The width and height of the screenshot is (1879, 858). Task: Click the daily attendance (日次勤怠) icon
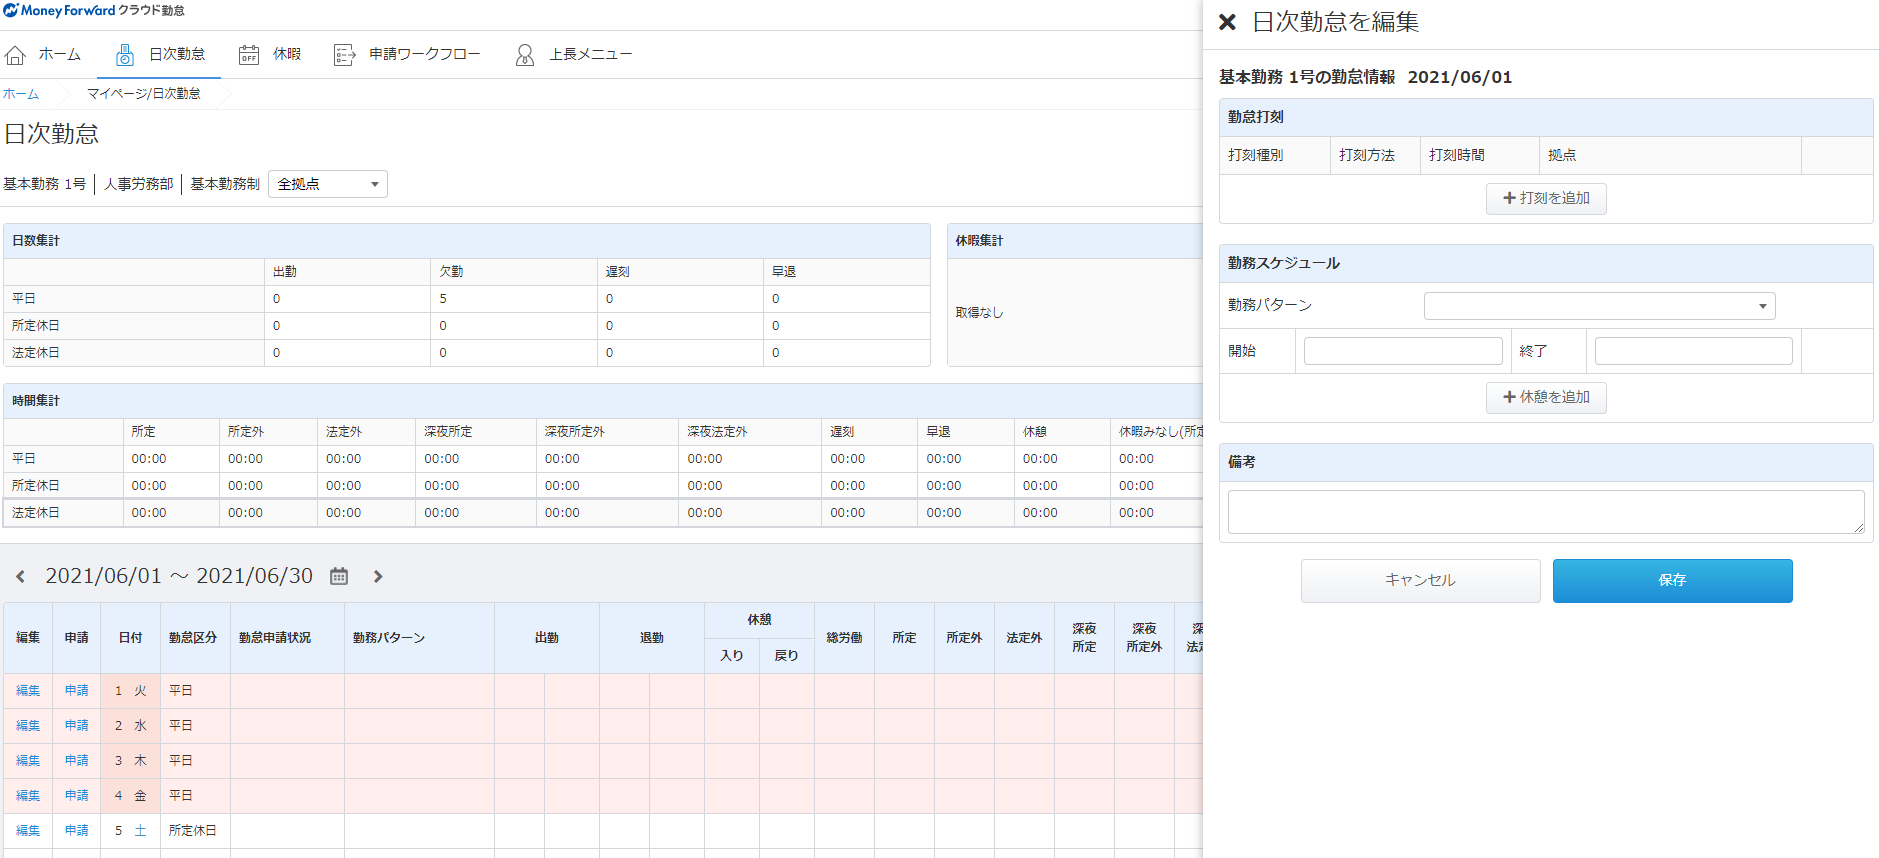pyautogui.click(x=125, y=55)
